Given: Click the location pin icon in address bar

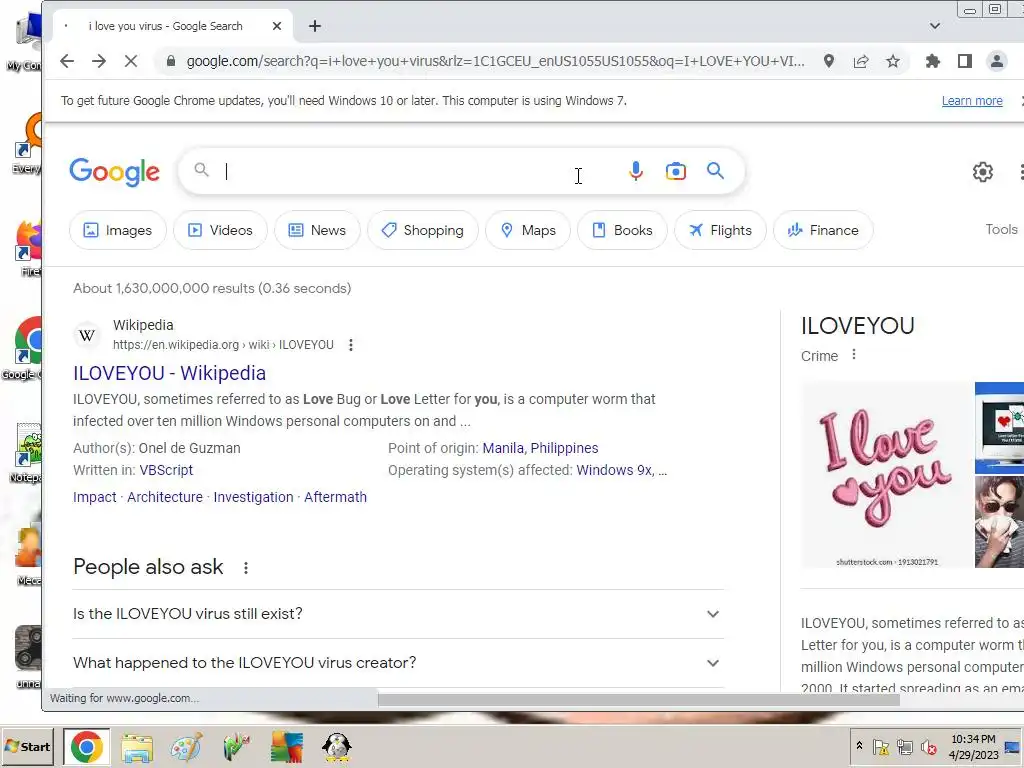Looking at the screenshot, I should (829, 61).
